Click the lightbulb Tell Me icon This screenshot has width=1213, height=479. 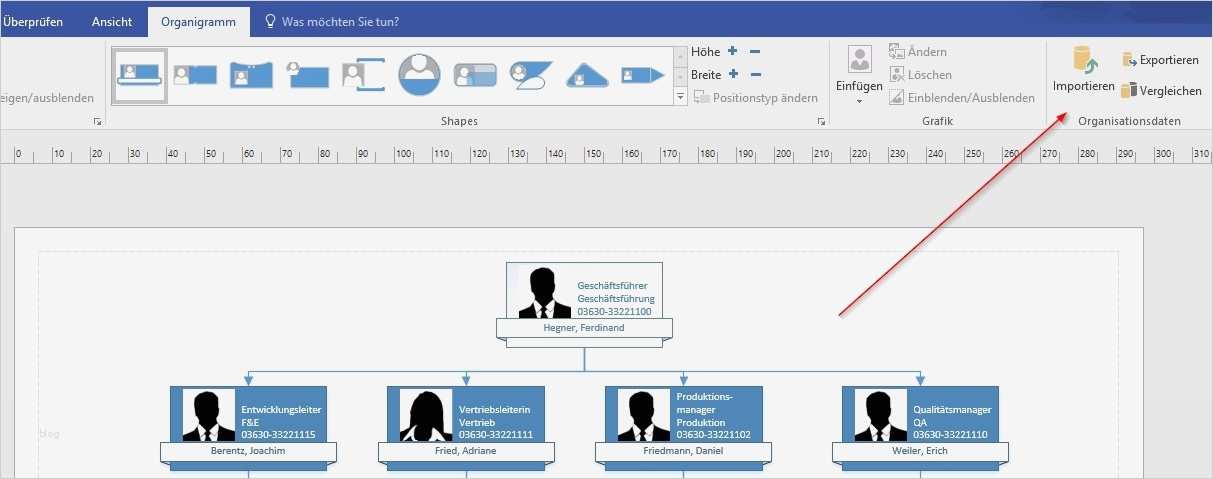click(x=270, y=21)
